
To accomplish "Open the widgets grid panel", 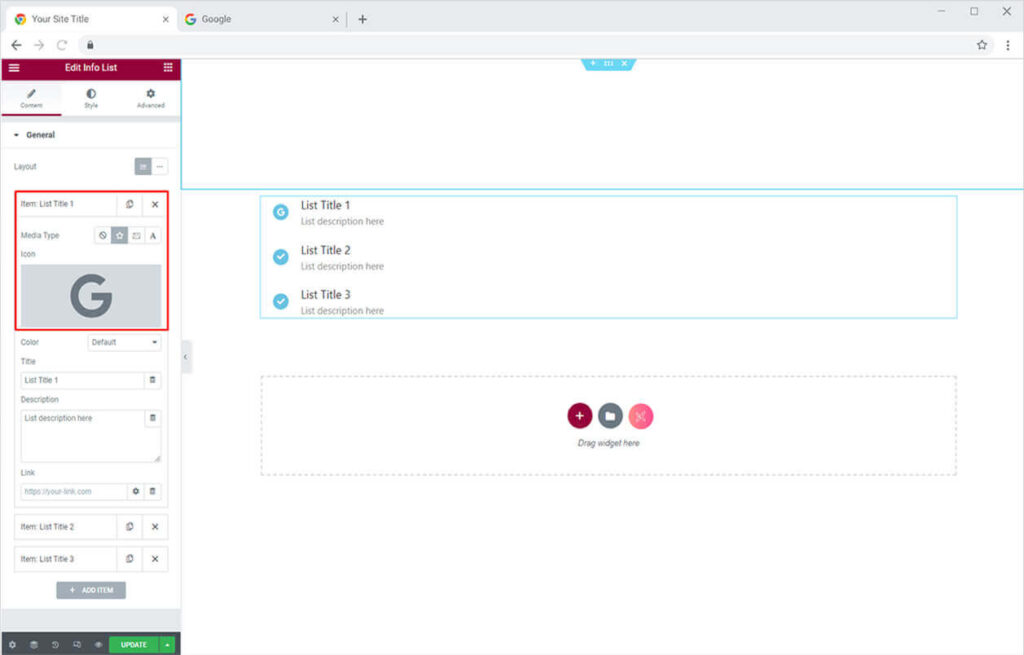I will 167,67.
